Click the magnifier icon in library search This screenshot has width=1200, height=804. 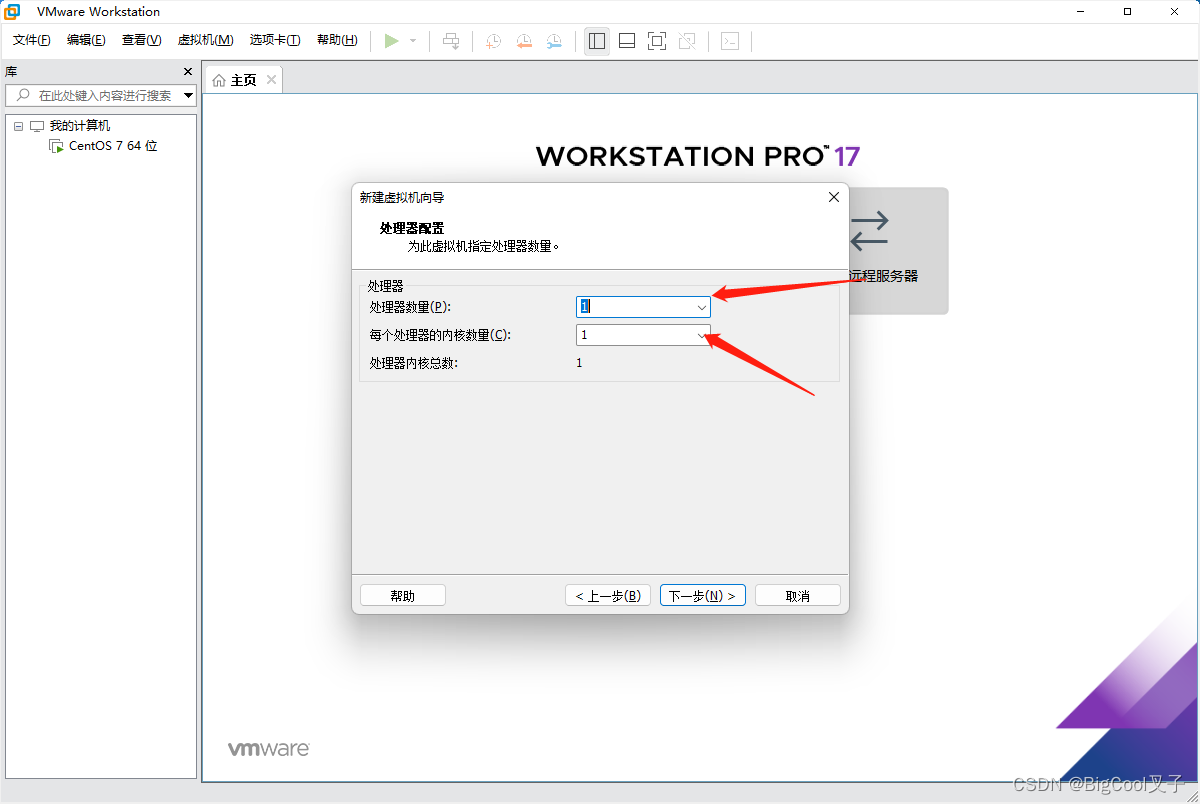click(23, 95)
